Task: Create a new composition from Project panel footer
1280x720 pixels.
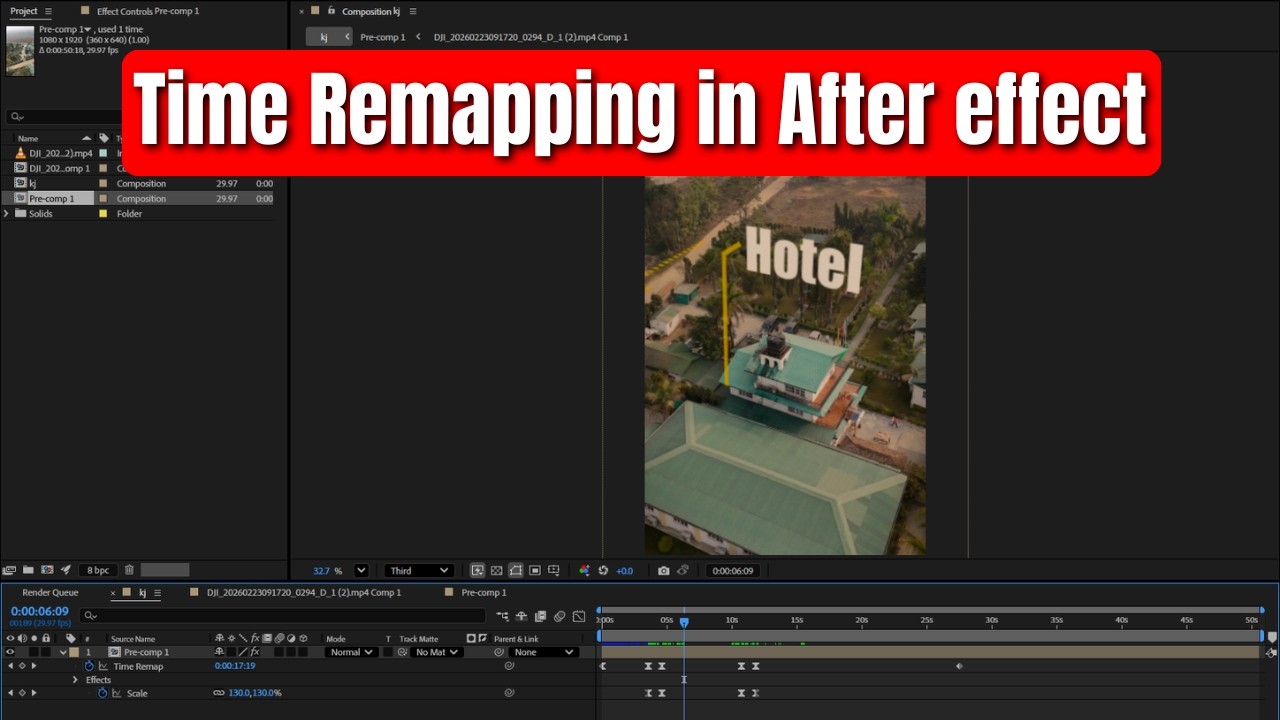Action: (x=47, y=570)
